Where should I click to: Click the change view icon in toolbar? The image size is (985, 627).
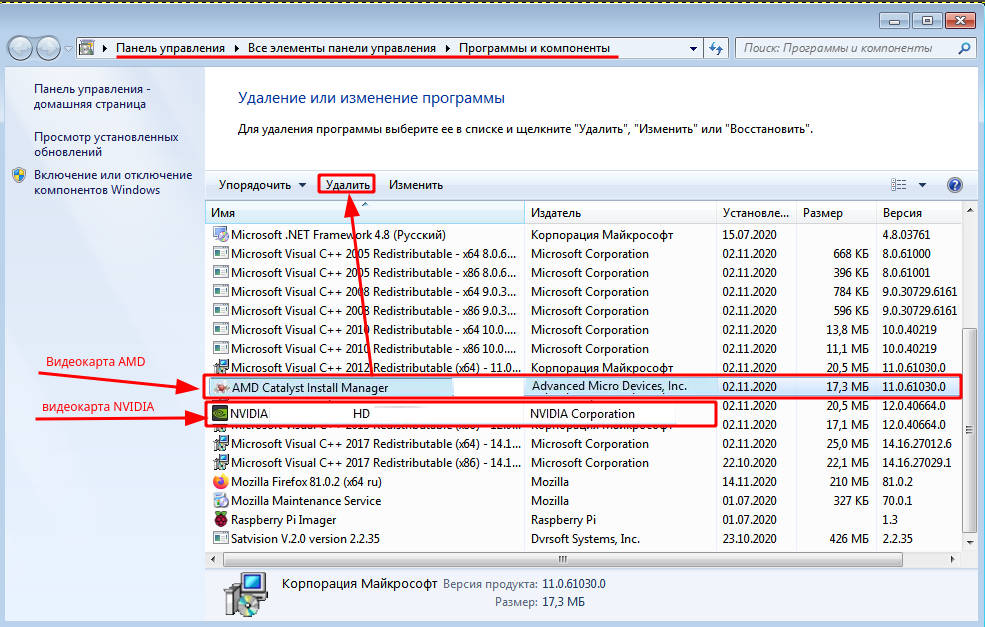pyautogui.click(x=898, y=185)
